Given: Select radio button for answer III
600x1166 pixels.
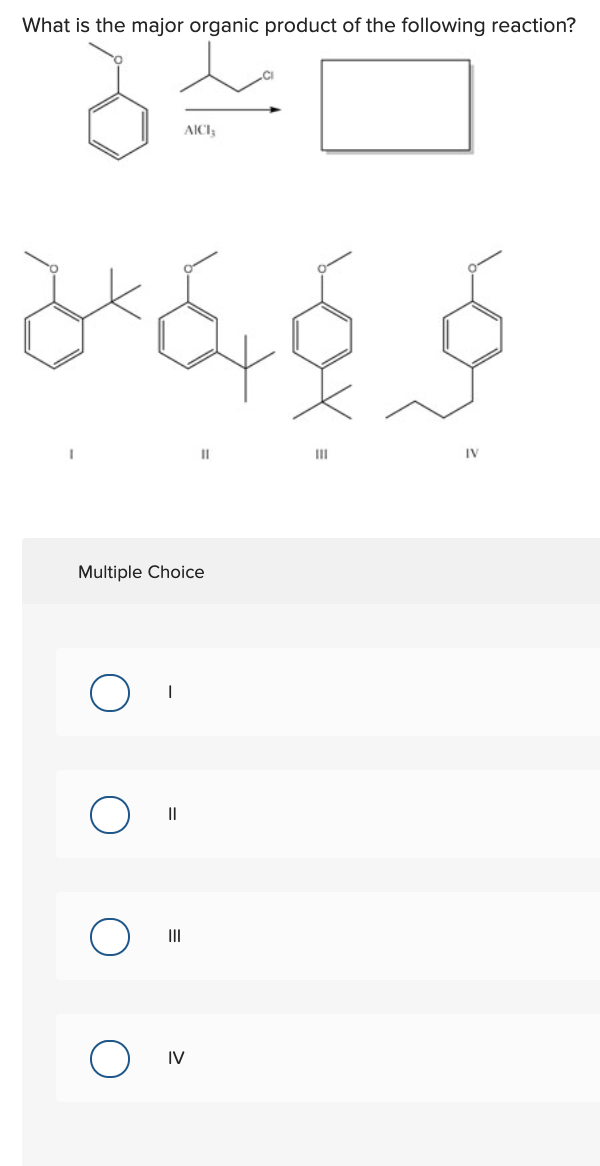Looking at the screenshot, I should [110, 938].
